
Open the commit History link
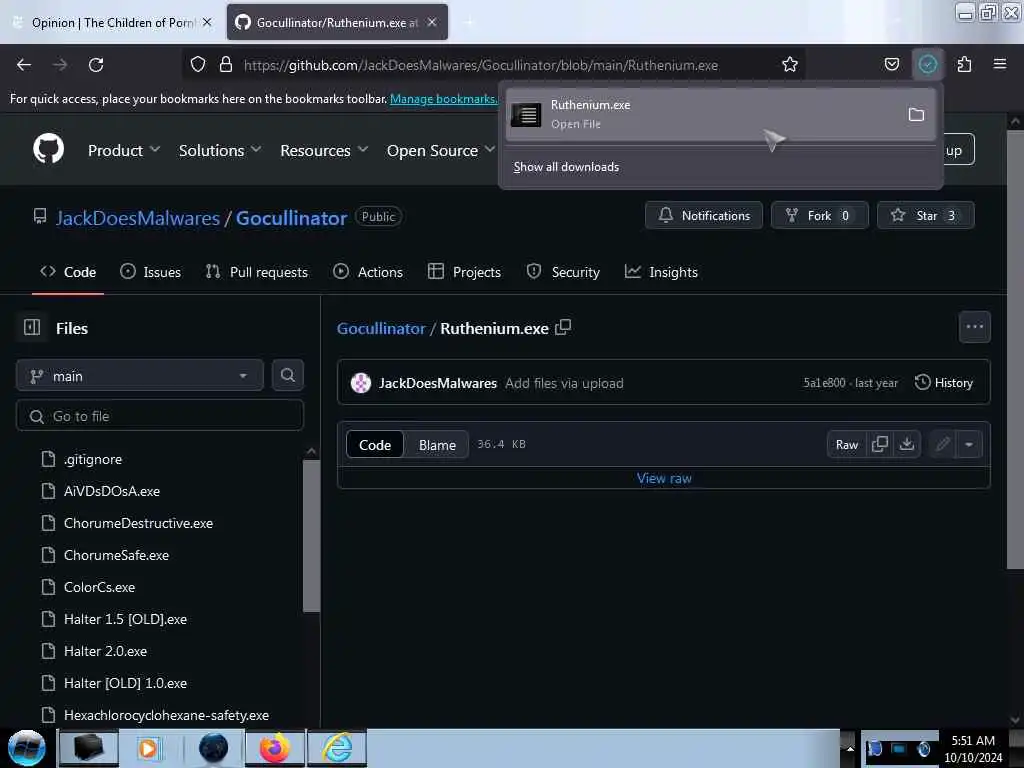(944, 383)
